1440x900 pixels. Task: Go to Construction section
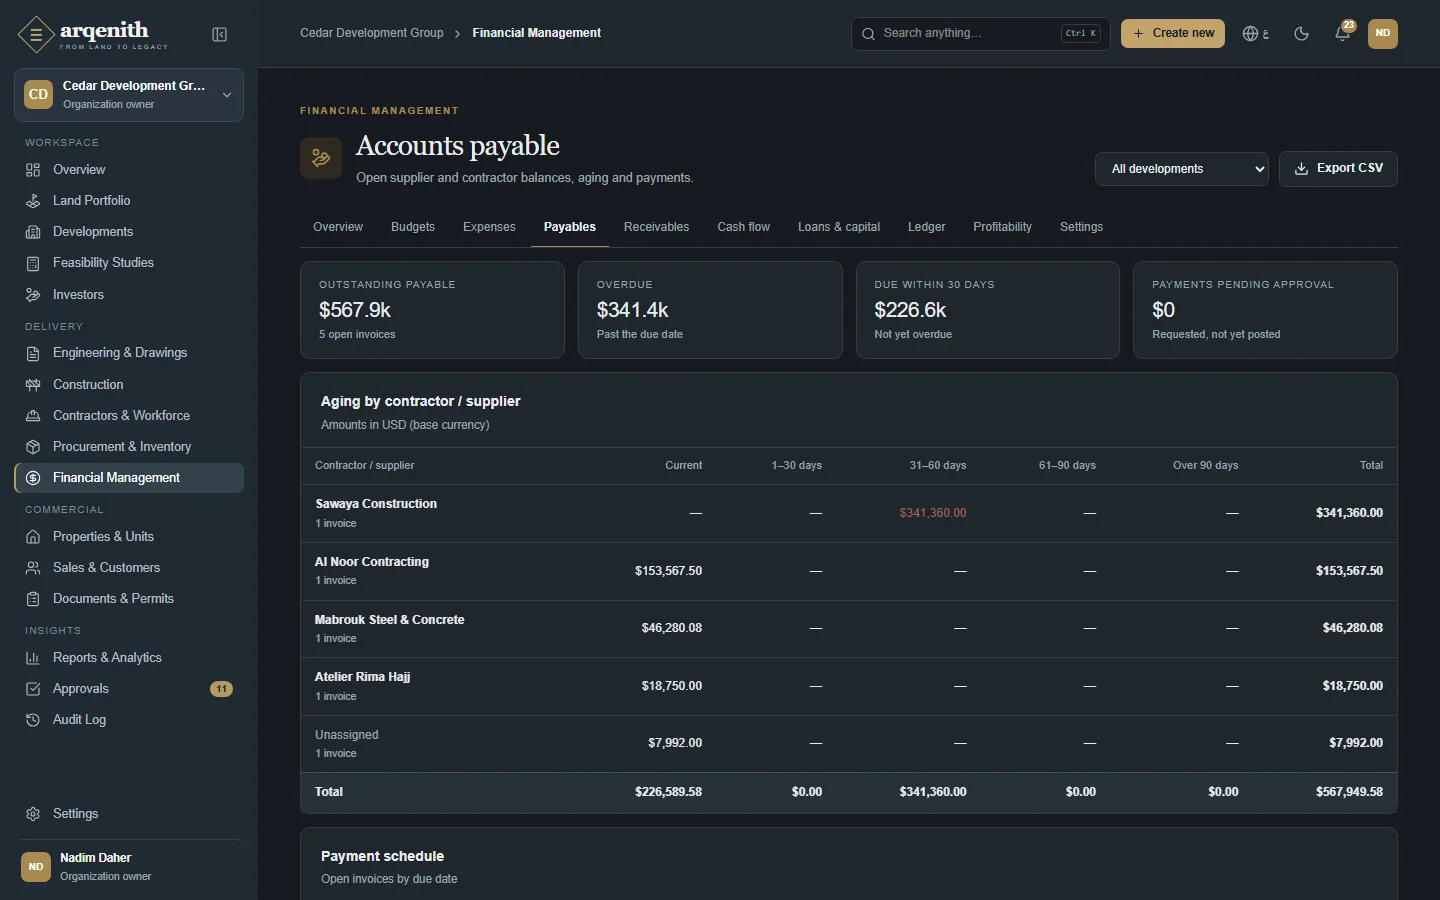tap(129, 385)
